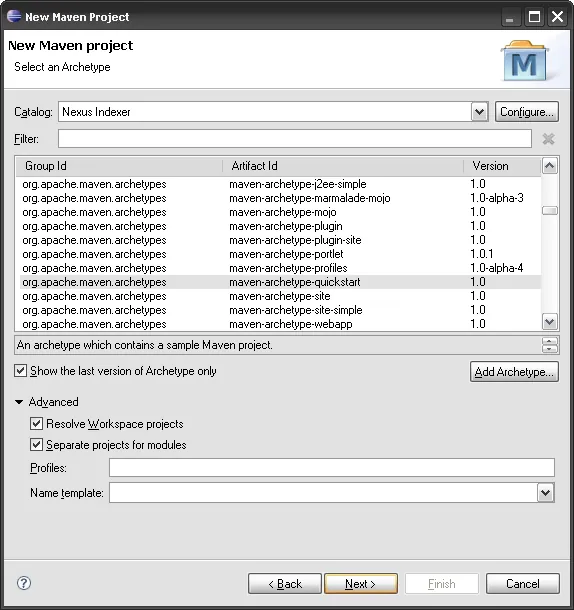Proceed with the Next > button
Image resolution: width=574 pixels, height=610 pixels.
[361, 584]
